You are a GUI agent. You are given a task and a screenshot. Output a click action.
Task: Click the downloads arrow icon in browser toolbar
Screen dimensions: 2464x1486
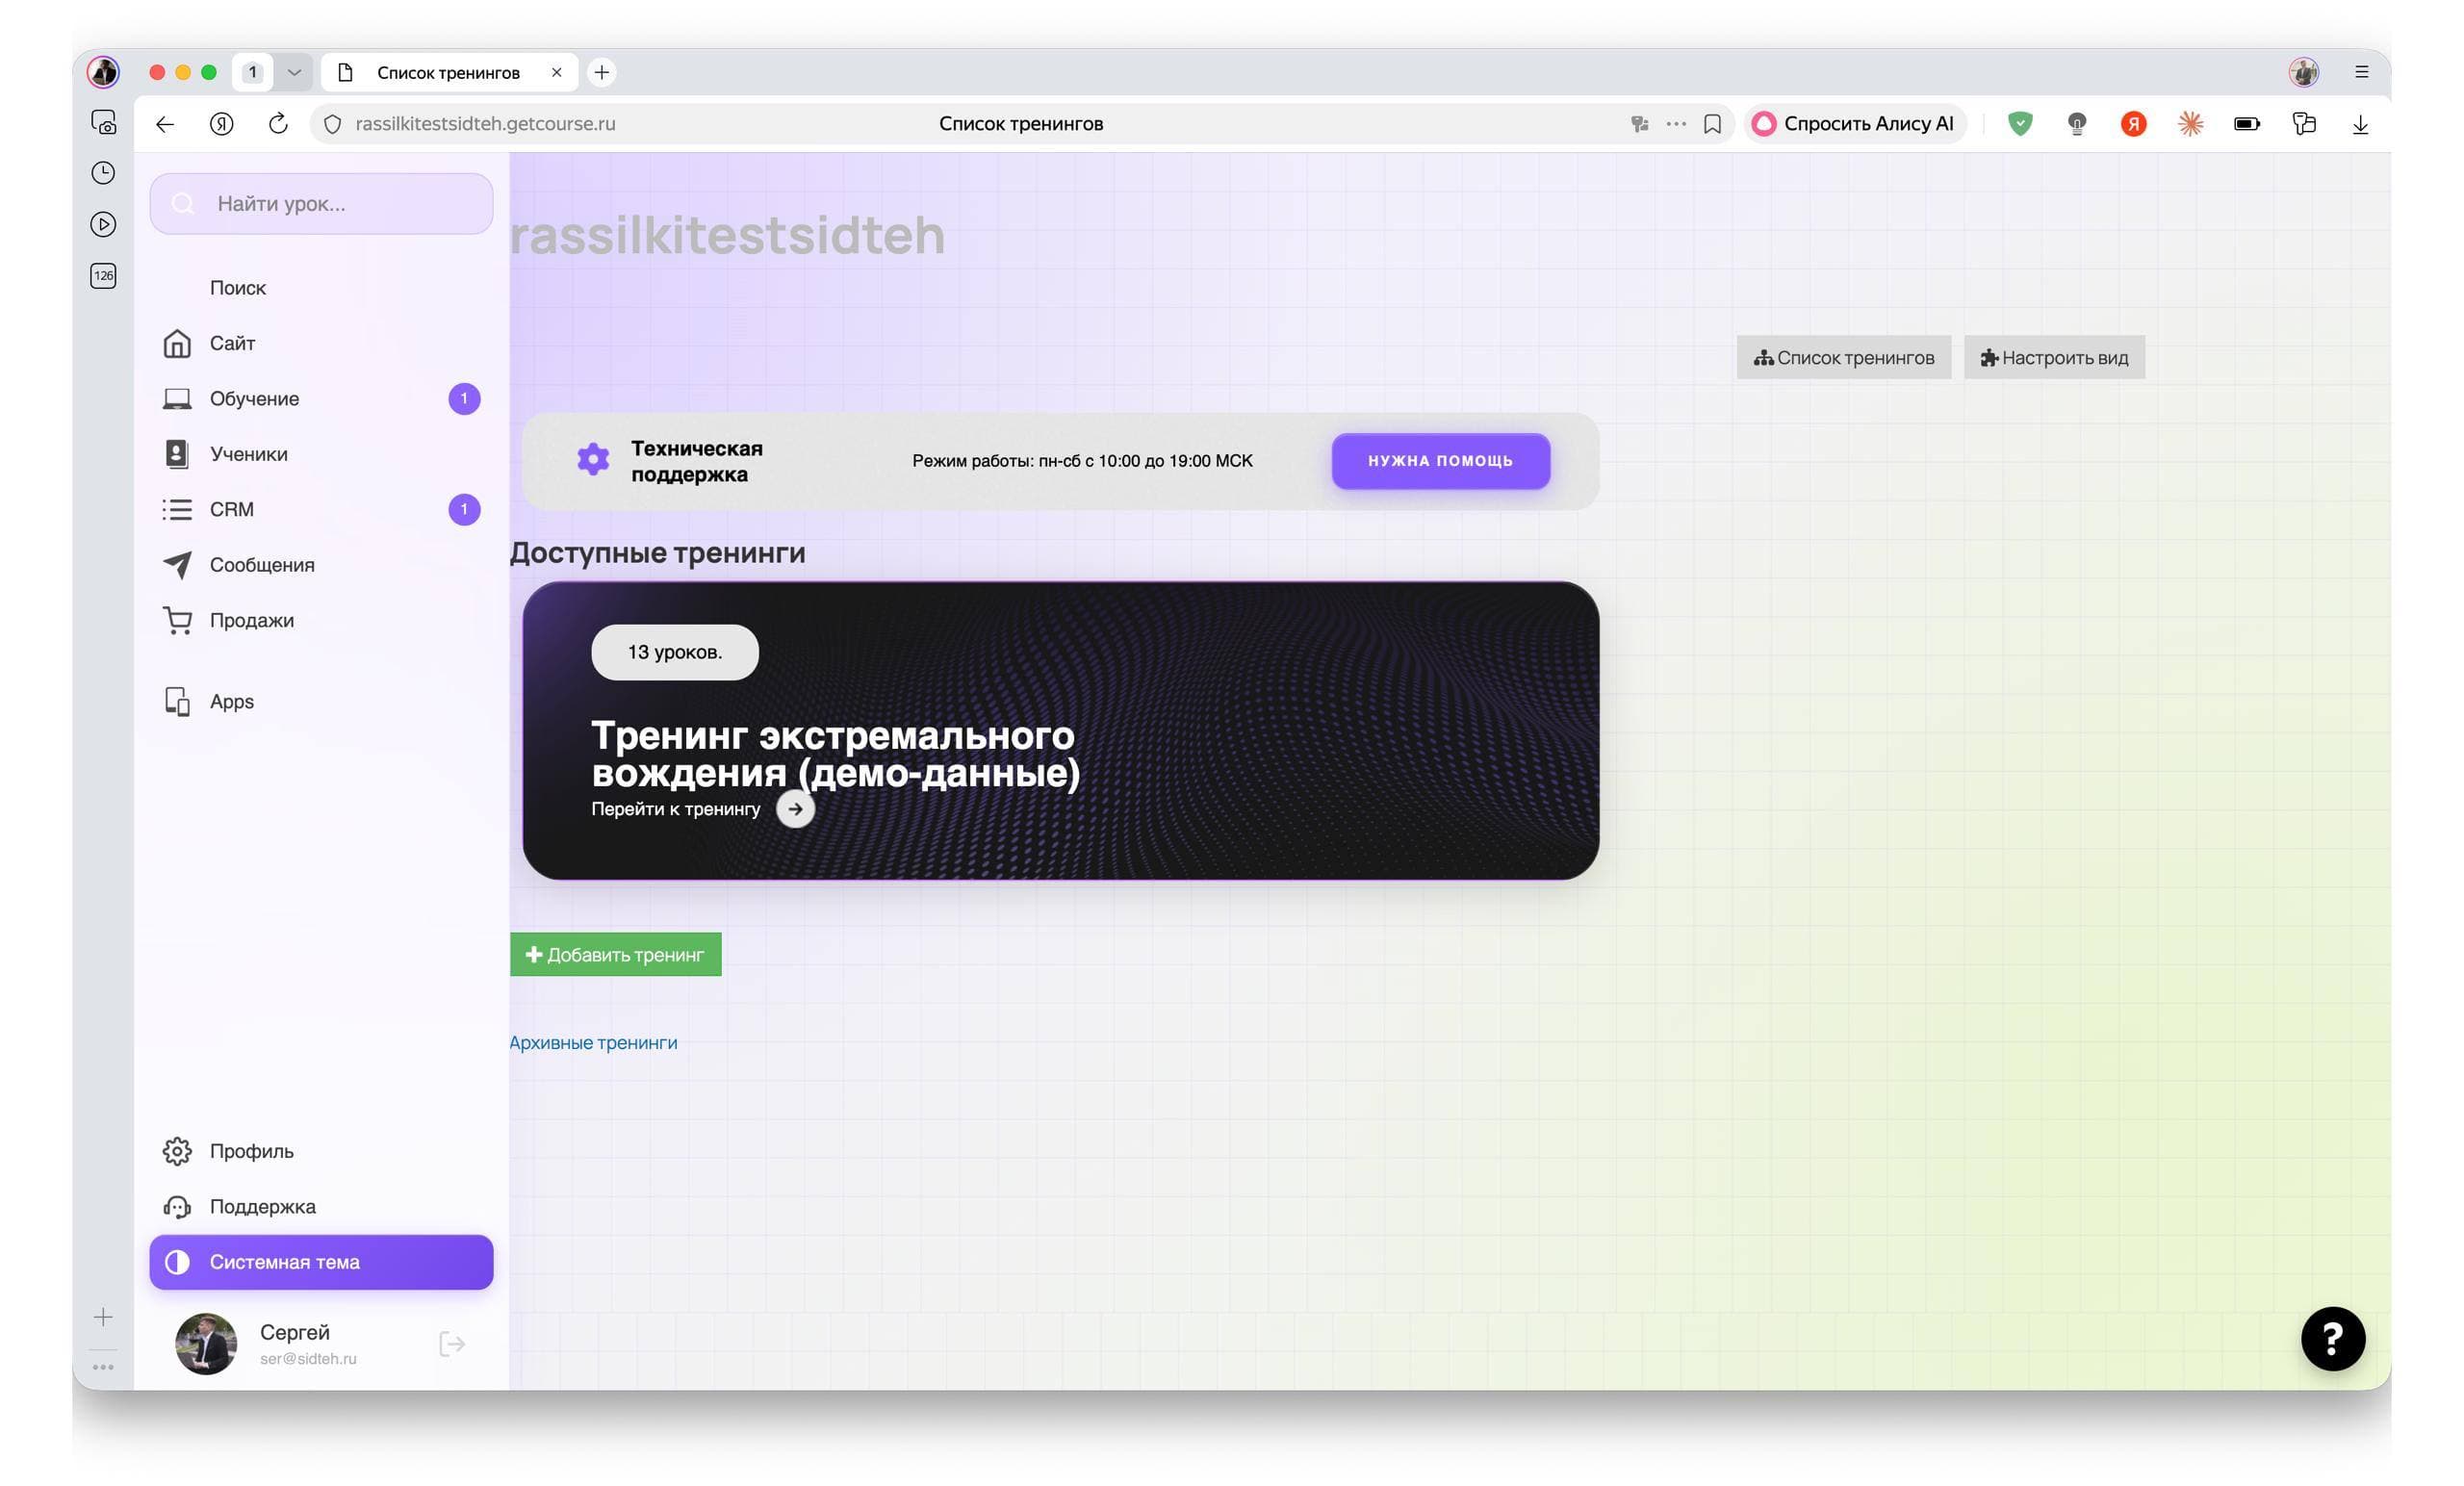[2360, 124]
